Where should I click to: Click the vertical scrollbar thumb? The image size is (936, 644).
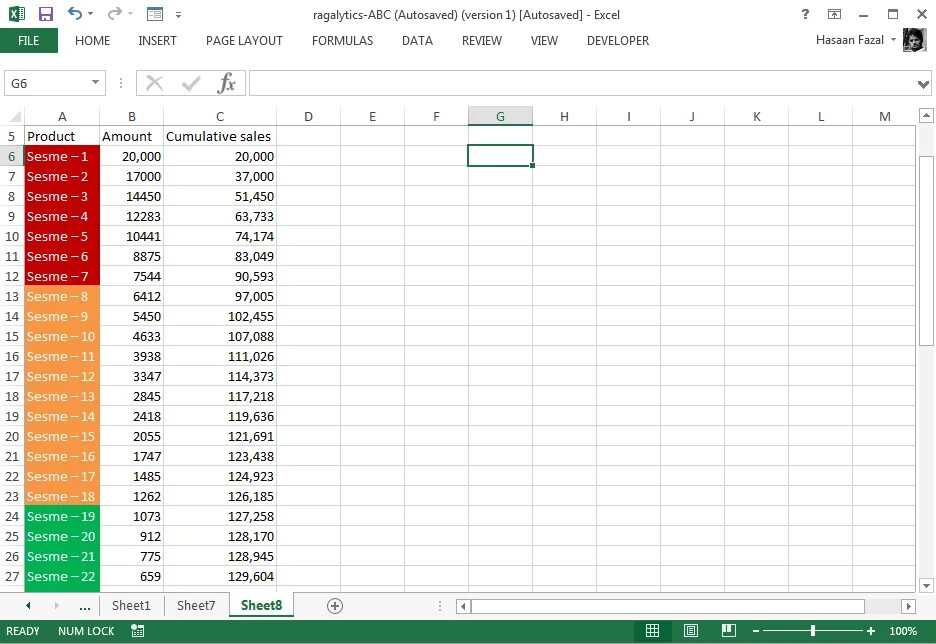pyautogui.click(x=926, y=251)
